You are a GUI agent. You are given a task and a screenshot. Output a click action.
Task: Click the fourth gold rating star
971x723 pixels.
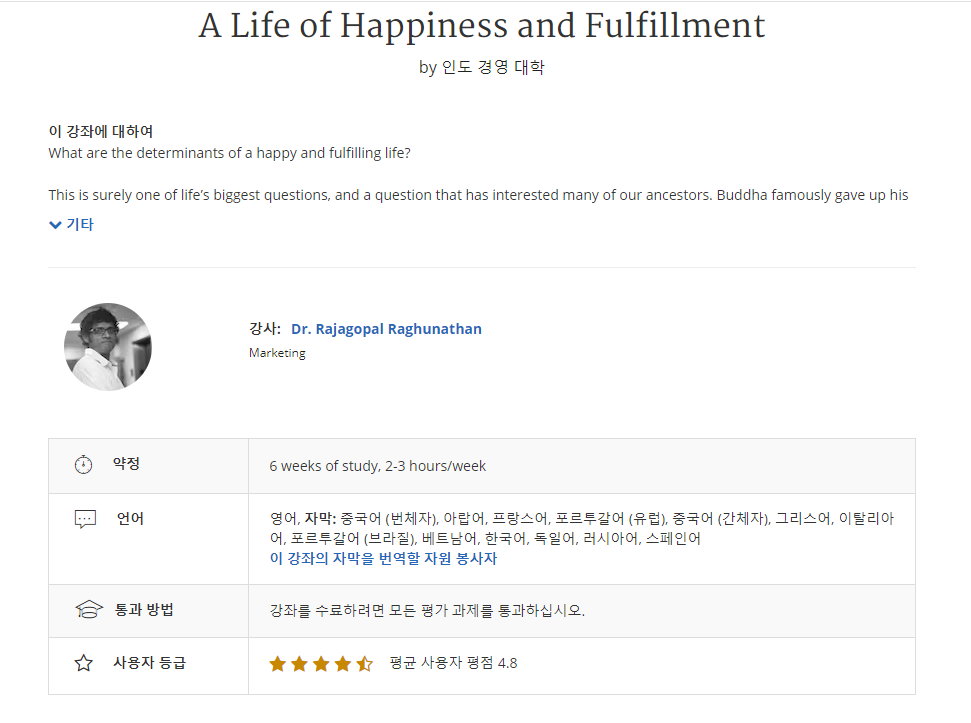tap(342, 664)
